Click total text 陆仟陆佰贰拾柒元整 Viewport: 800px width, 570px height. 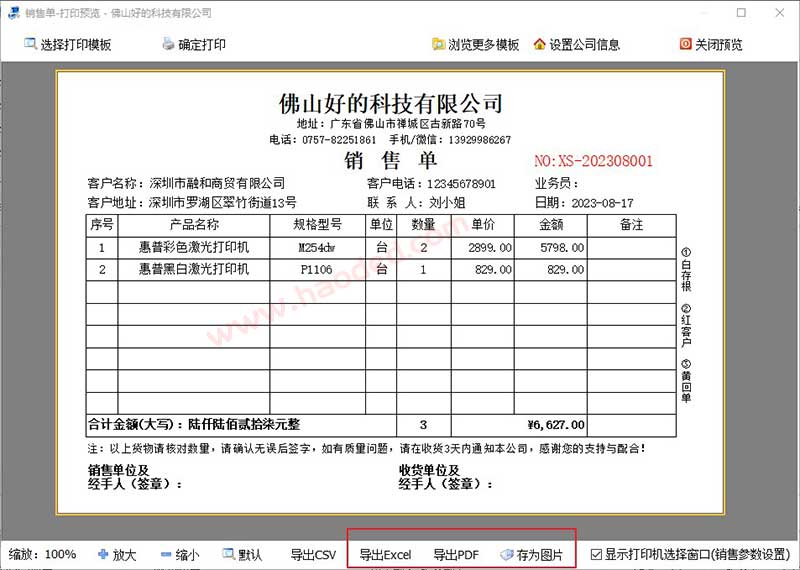(244, 424)
